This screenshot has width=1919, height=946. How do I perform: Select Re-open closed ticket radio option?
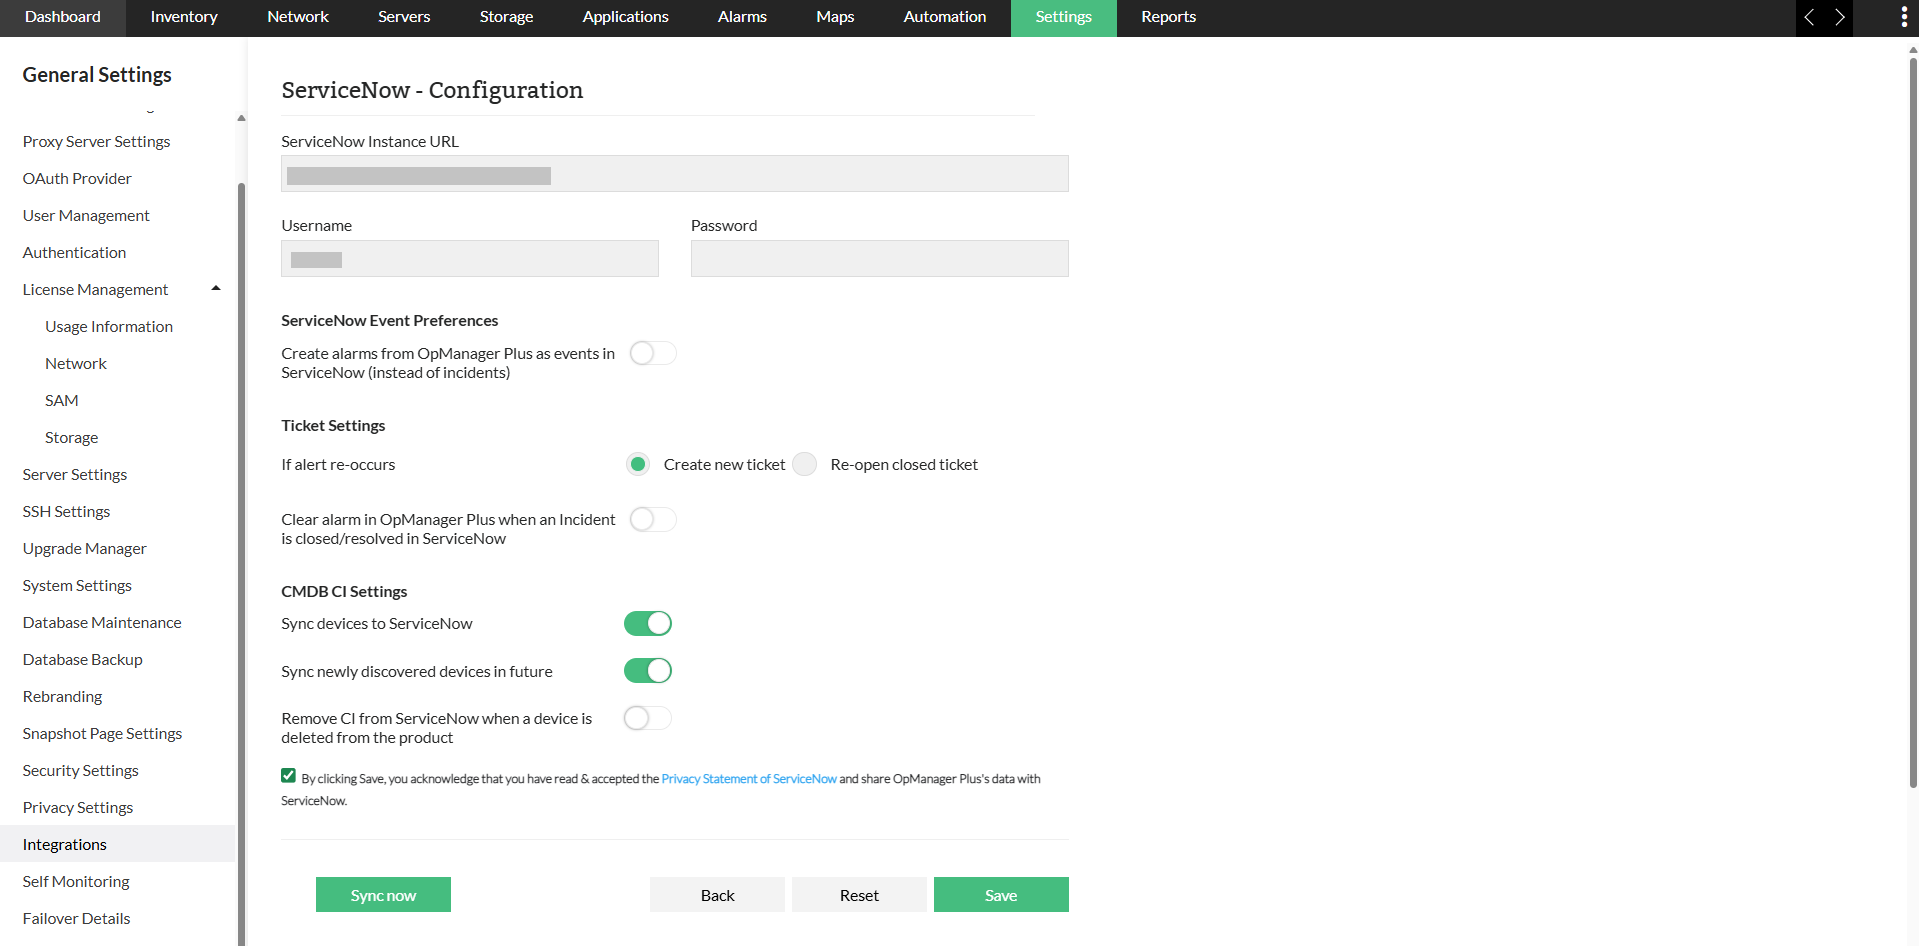[805, 464]
